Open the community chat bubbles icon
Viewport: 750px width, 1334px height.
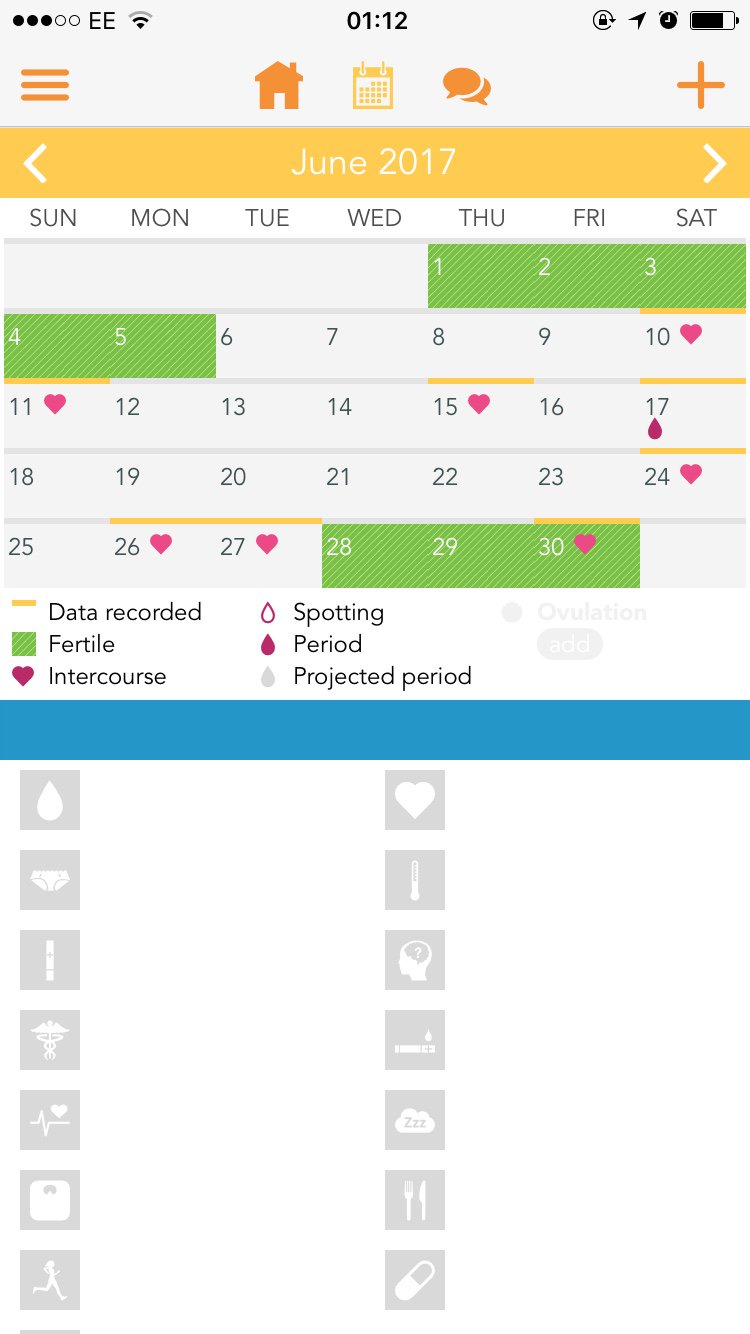point(466,86)
